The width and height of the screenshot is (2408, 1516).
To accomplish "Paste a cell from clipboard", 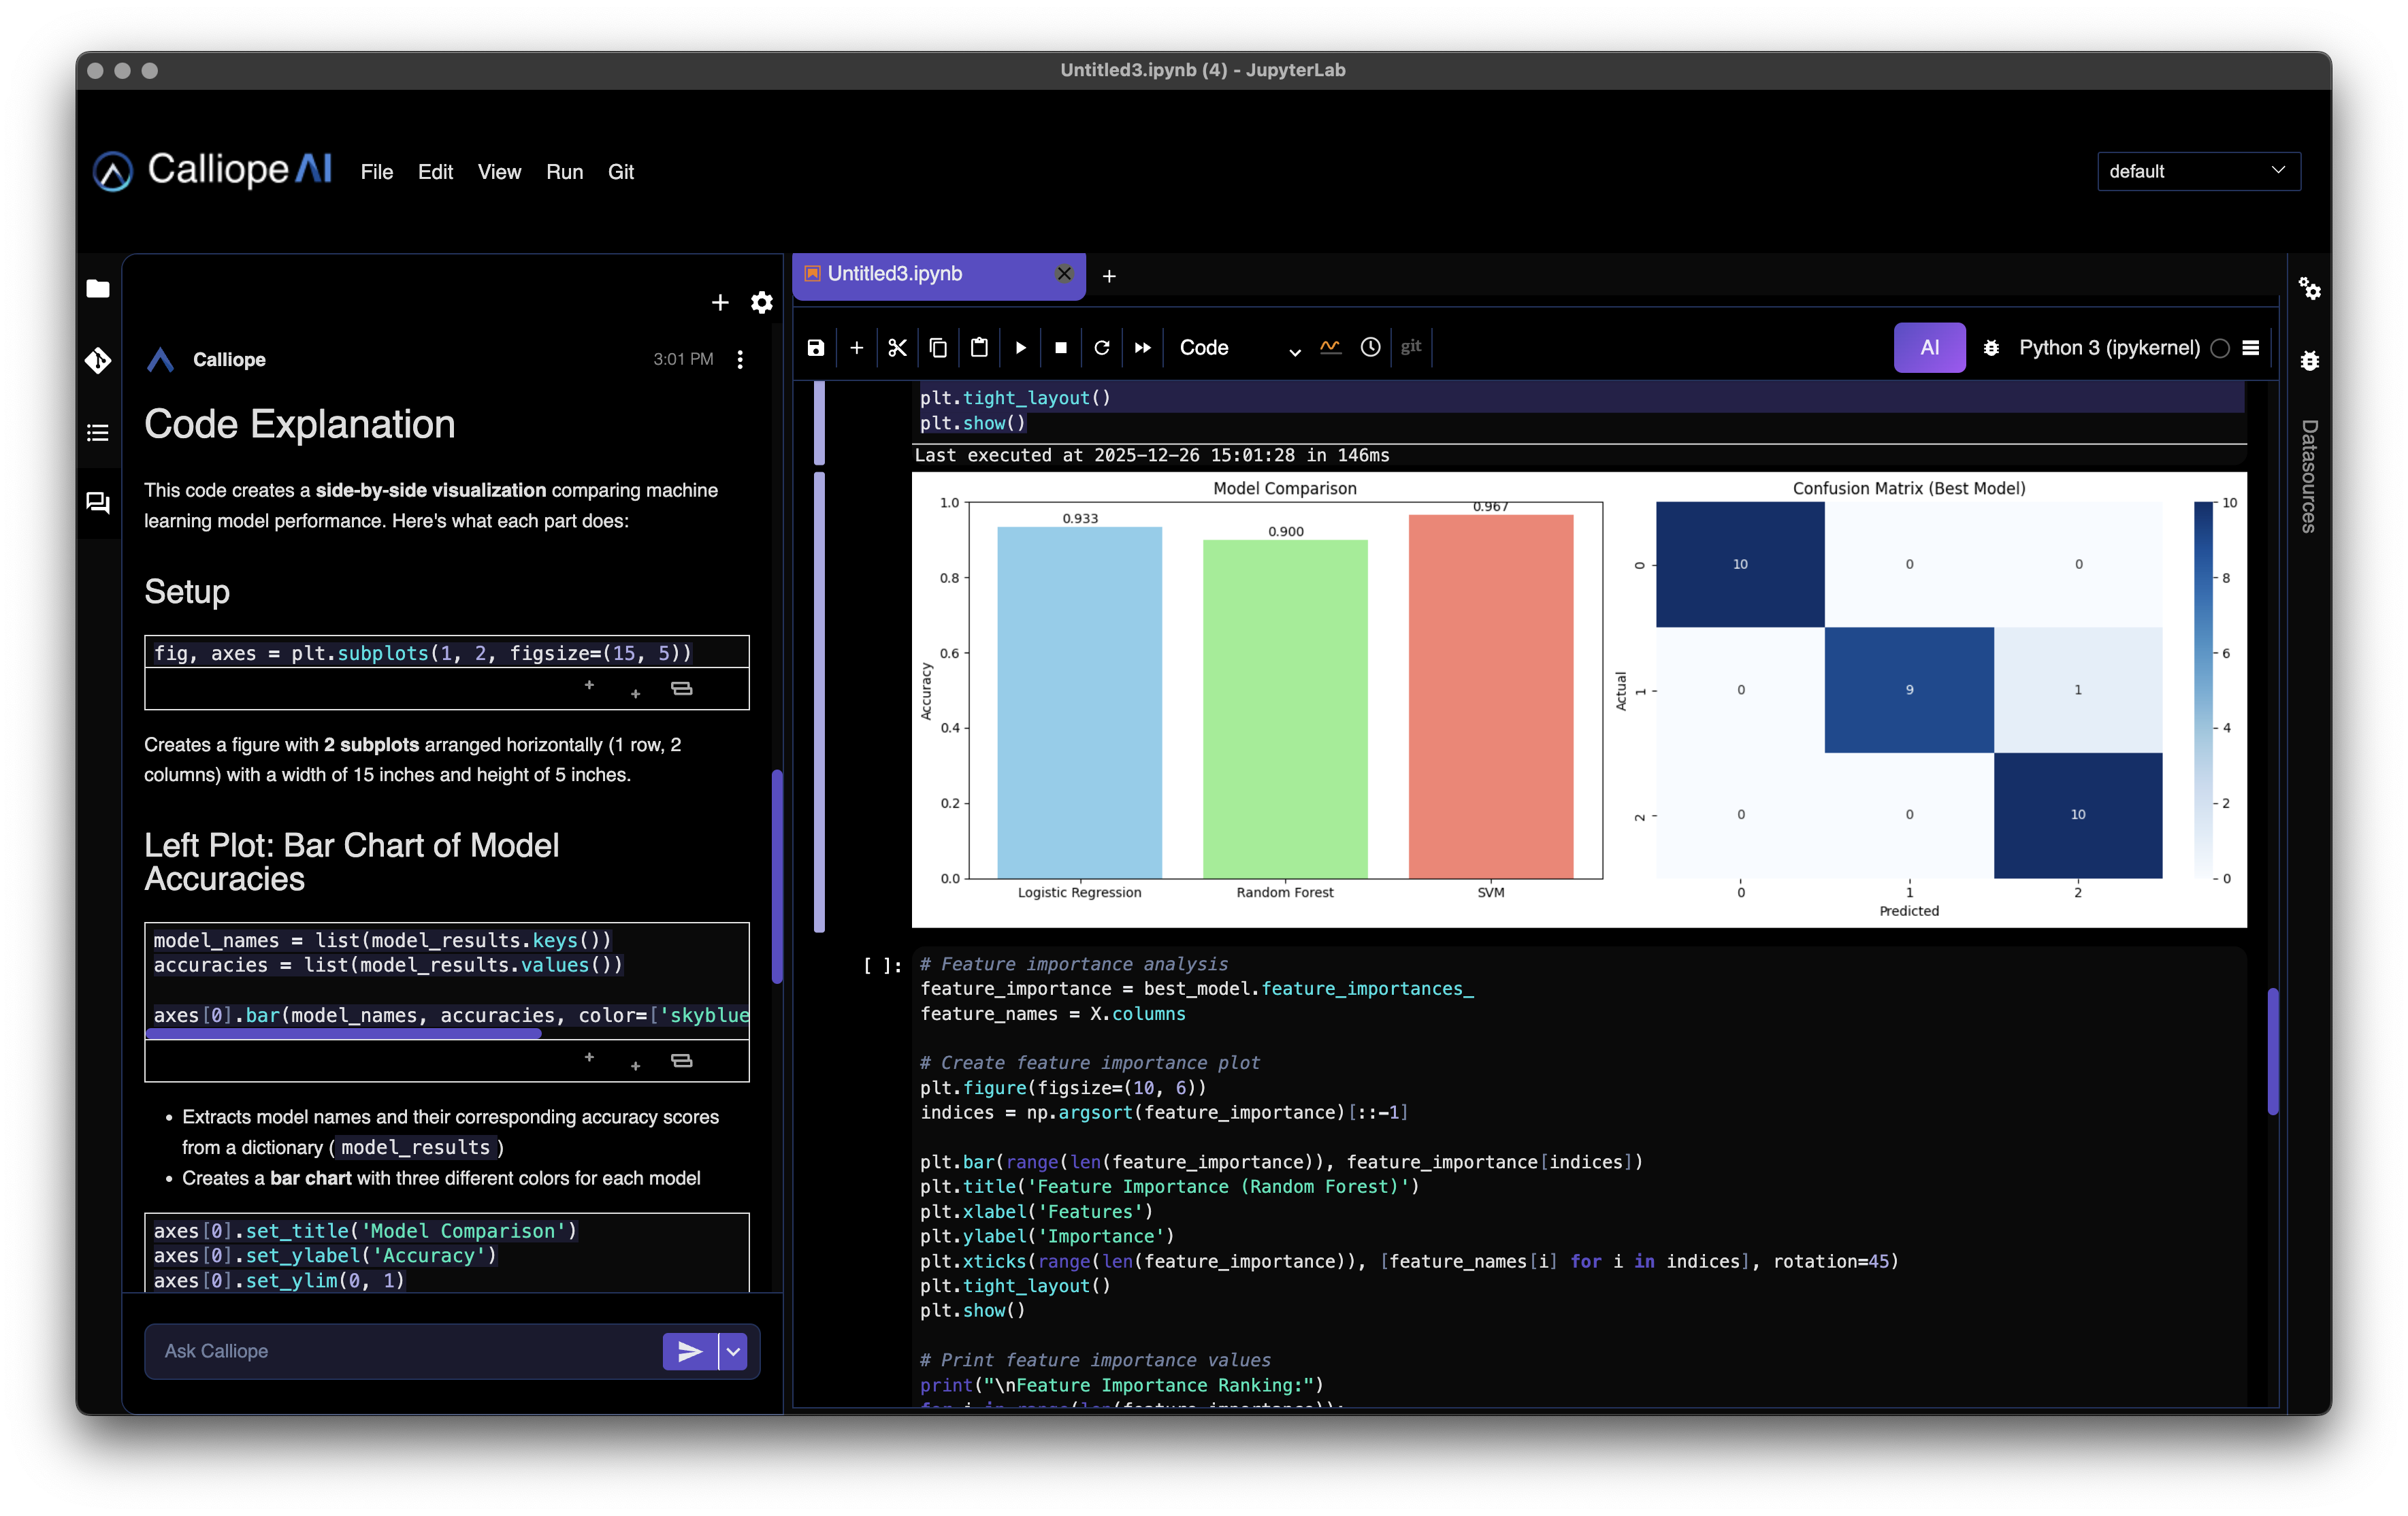I will point(979,347).
